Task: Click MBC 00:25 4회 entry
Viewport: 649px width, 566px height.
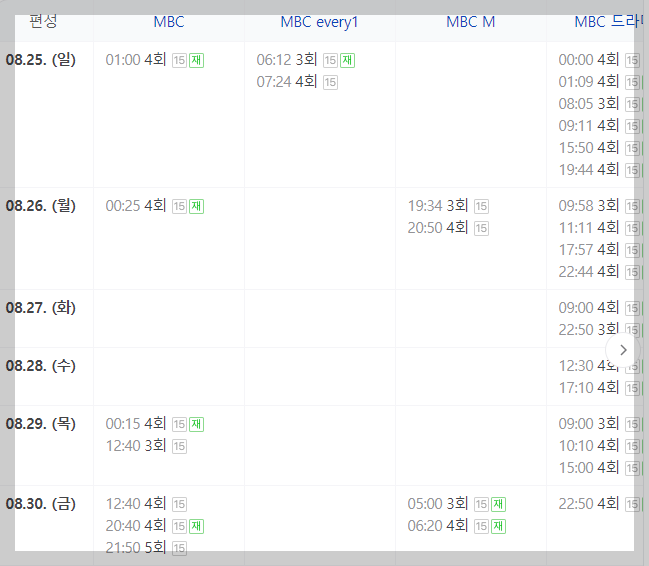Action: (x=136, y=206)
